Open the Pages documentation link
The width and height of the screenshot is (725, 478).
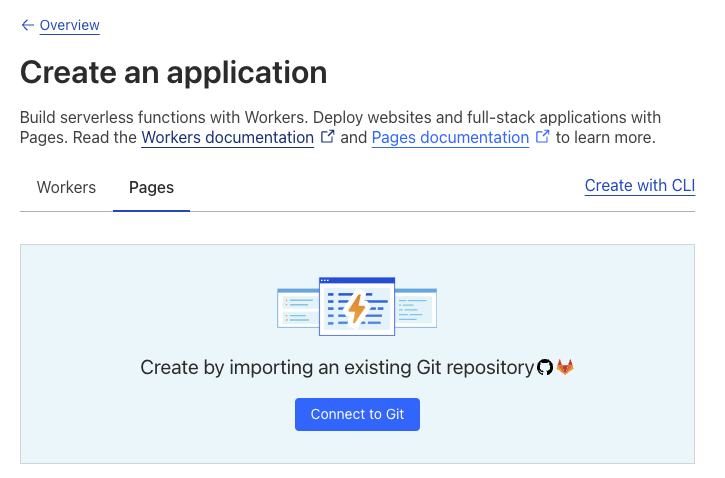450,137
